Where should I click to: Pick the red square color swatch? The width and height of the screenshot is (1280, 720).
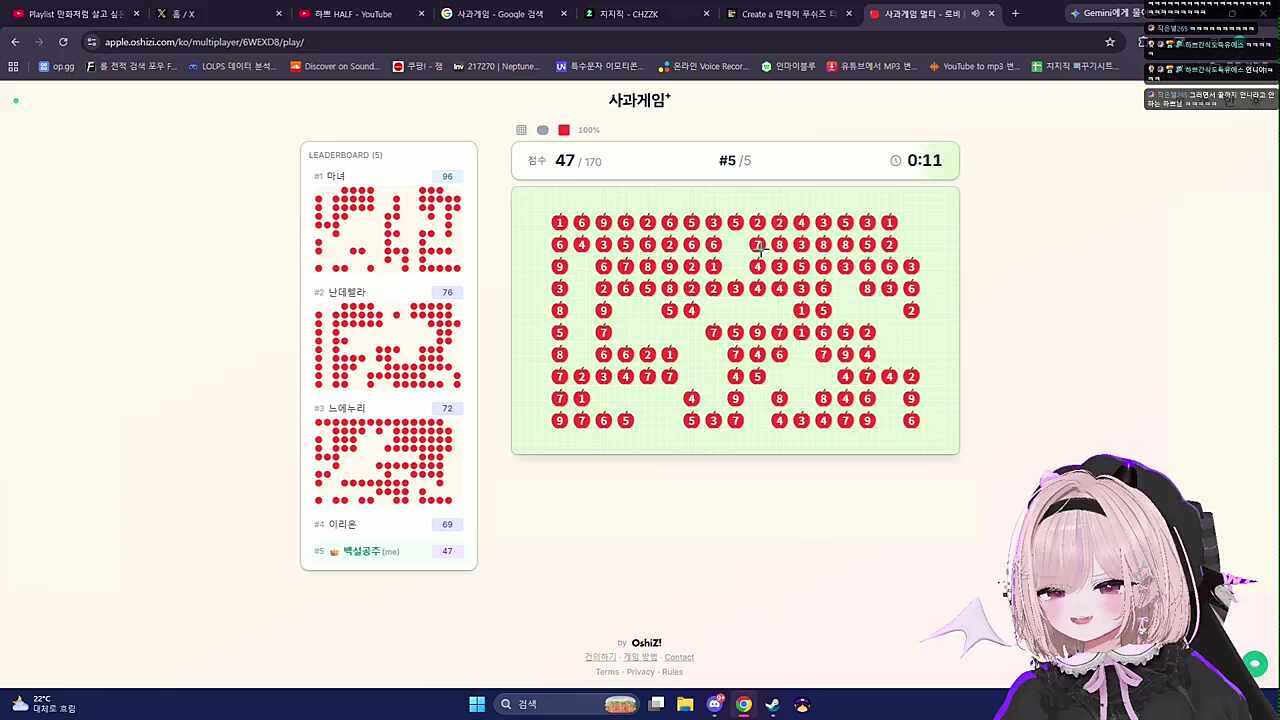(x=564, y=130)
